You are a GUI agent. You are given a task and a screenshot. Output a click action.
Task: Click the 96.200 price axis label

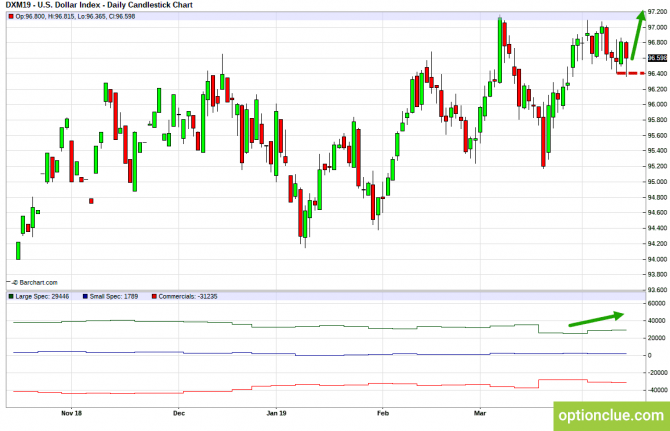[x=657, y=89]
